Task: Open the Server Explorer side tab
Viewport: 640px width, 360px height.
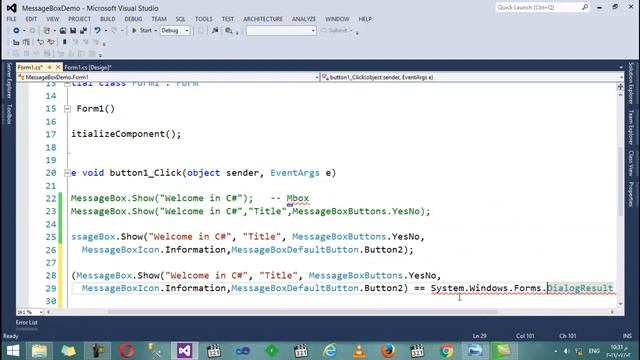Action: click(x=9, y=81)
